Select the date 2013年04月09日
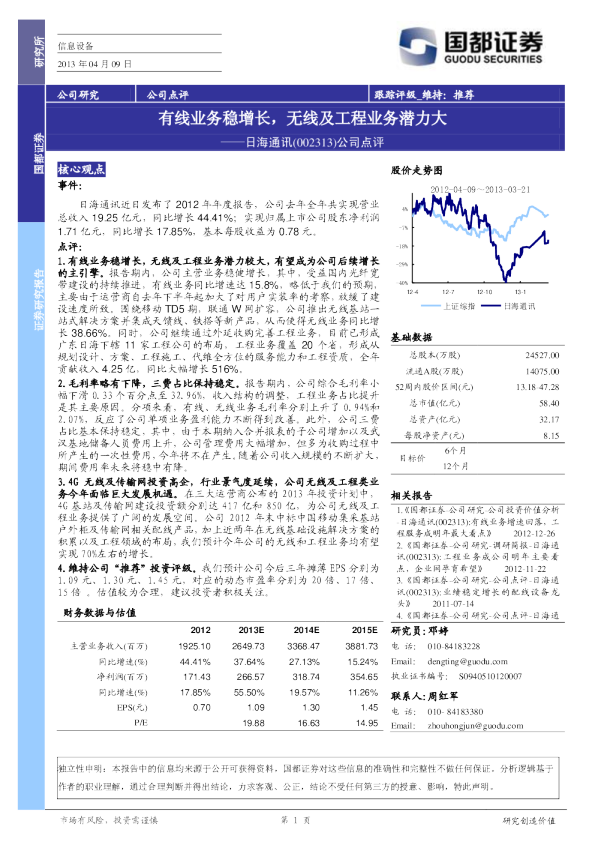Image resolution: width=595 pixels, height=842 pixels. (x=95, y=64)
